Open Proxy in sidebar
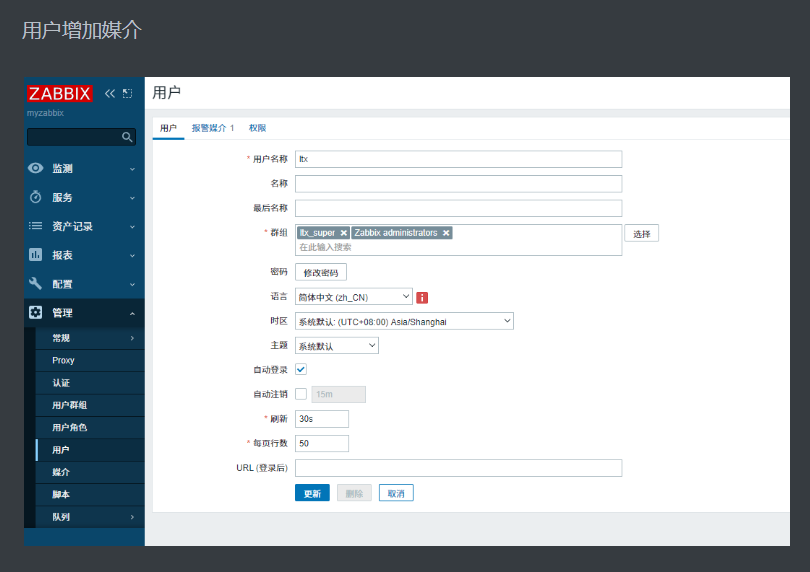810x572 pixels. [90, 360]
